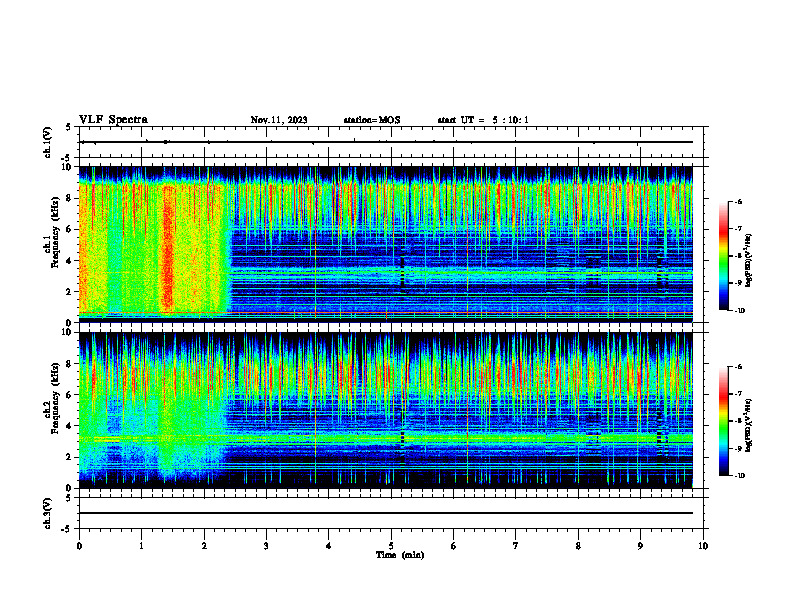This screenshot has width=792, height=612.
Task: Click the ch.3 voltage waveform trace
Action: point(386,513)
